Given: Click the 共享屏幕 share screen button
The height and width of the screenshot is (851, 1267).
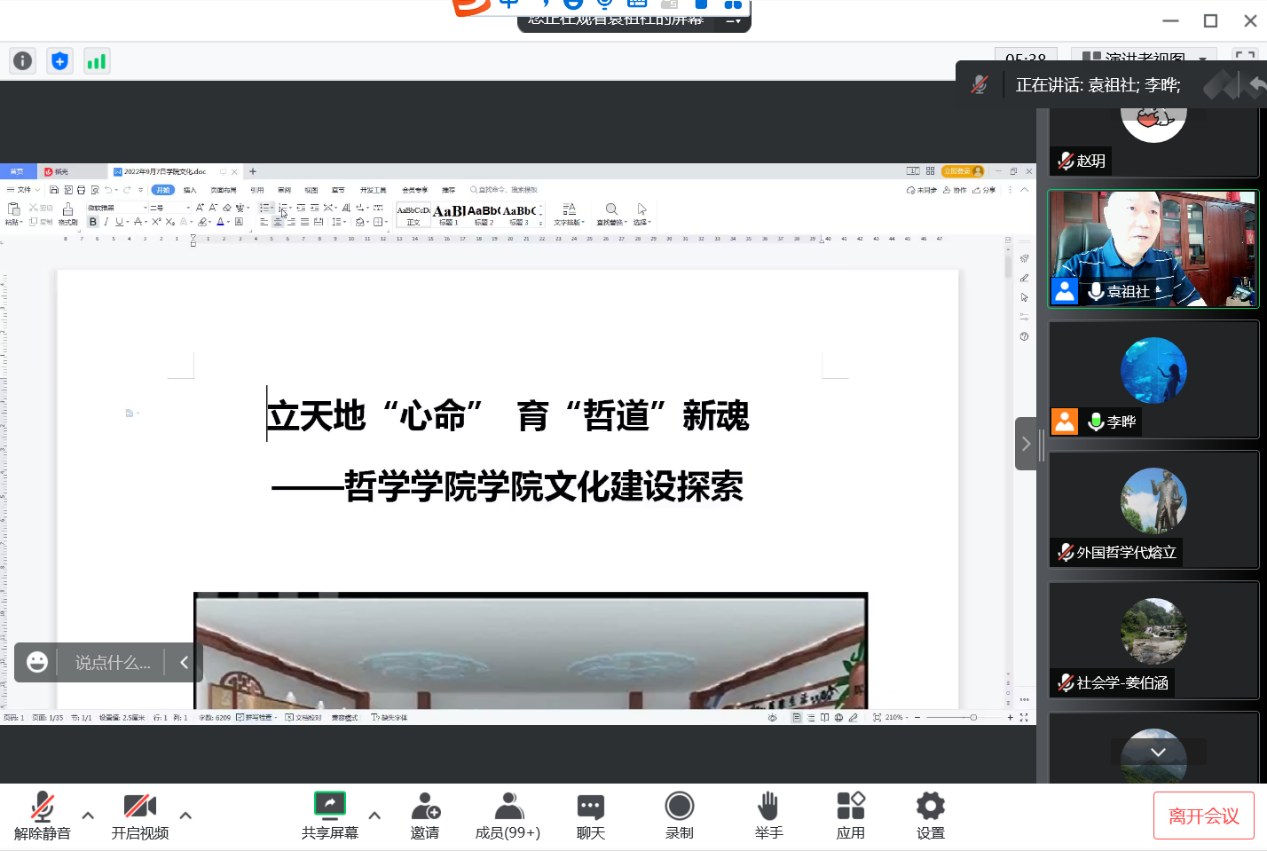Looking at the screenshot, I should [330, 815].
